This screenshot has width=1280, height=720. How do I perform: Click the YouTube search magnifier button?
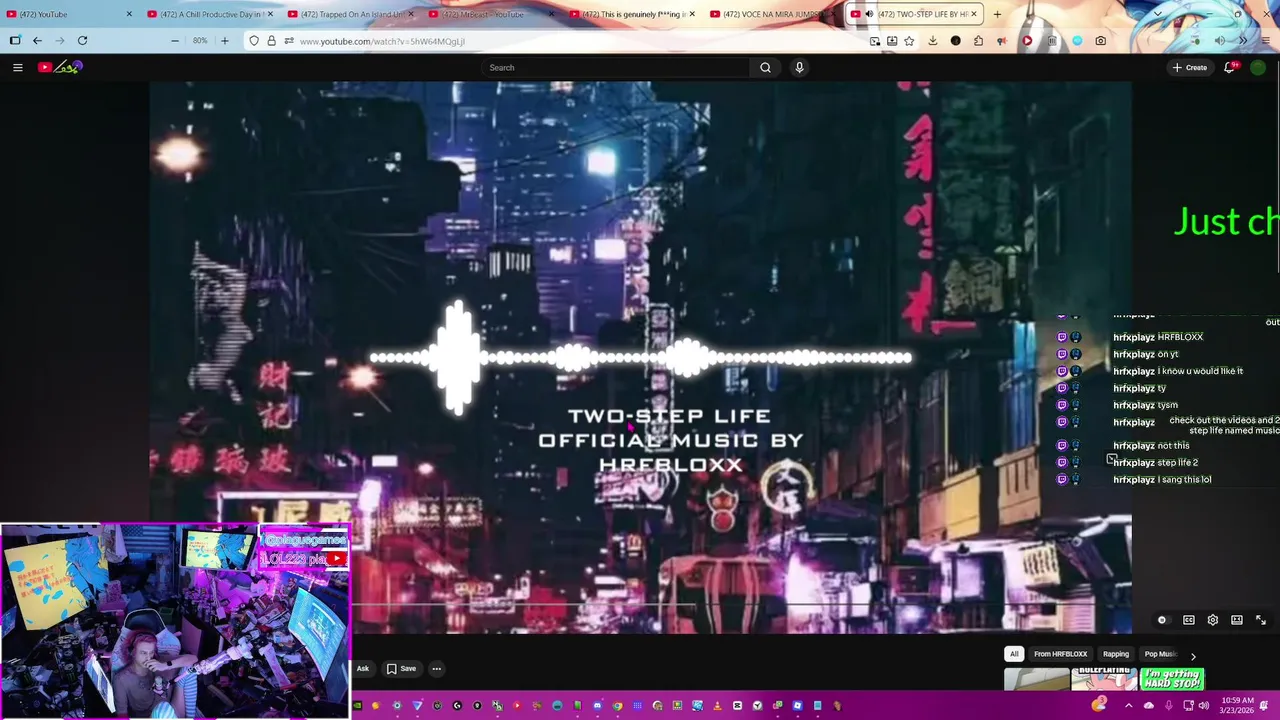[x=765, y=67]
